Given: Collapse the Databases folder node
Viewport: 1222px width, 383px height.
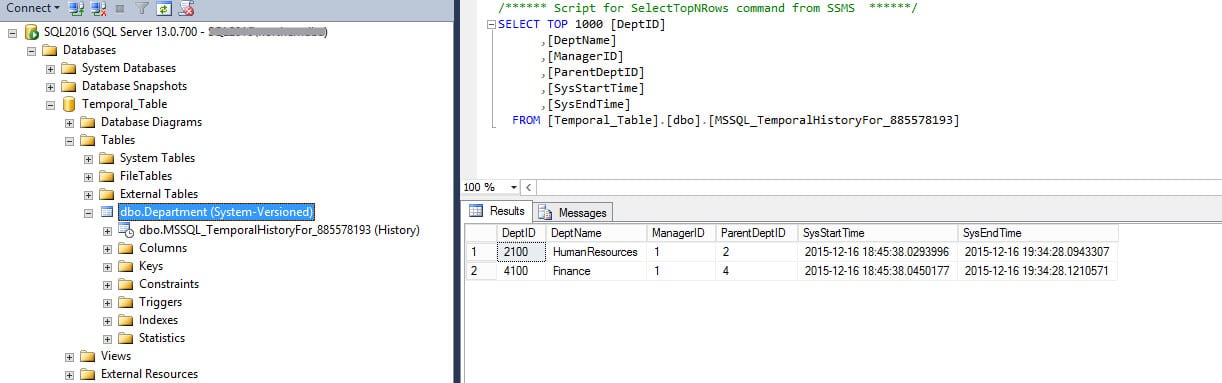Looking at the screenshot, I should point(32,50).
